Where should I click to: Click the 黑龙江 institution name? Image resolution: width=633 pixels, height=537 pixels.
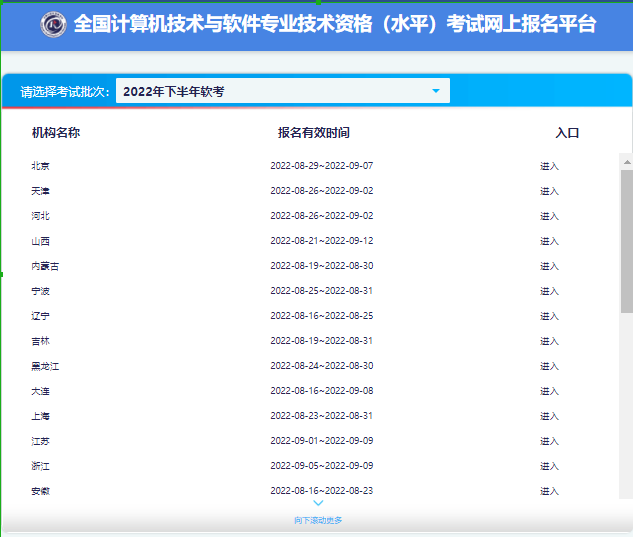click(45, 366)
